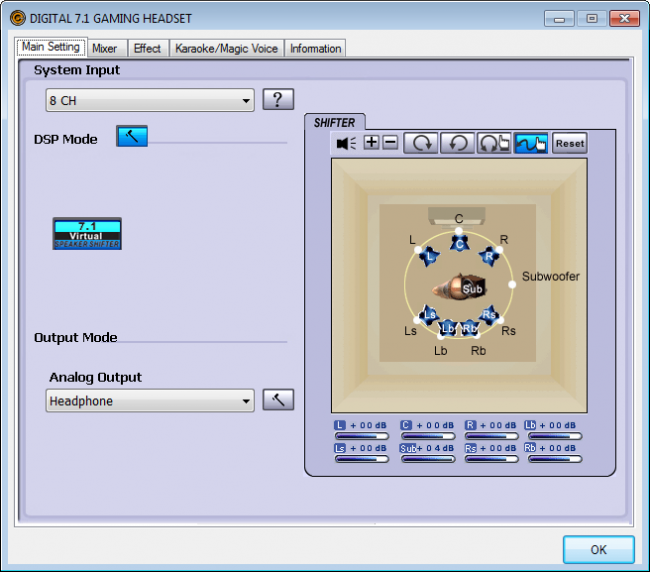This screenshot has width=650, height=572.
Task: Open the System Input help button
Action: click(x=278, y=99)
